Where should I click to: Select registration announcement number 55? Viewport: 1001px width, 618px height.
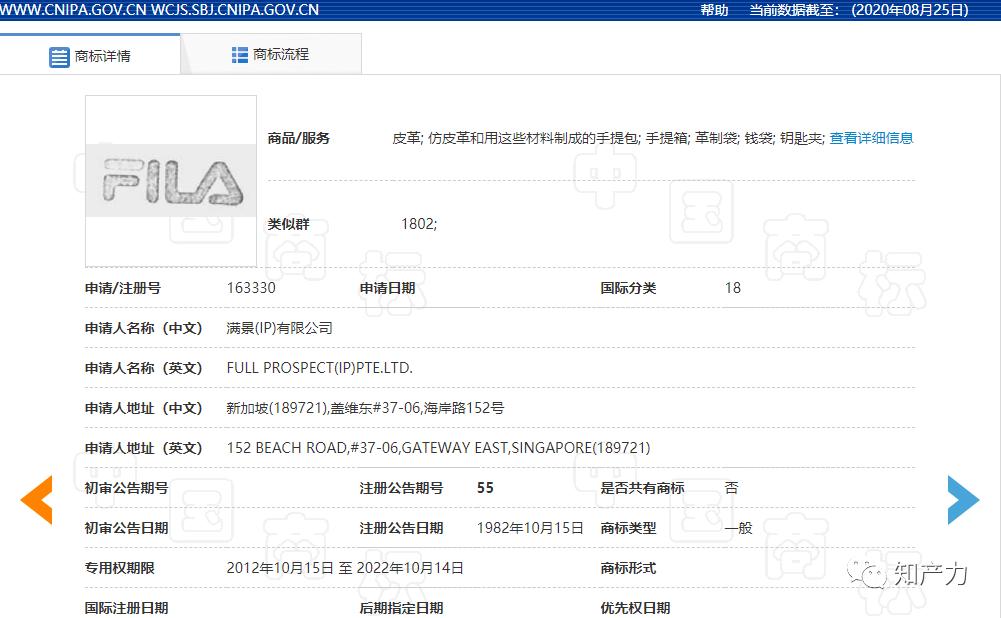(485, 488)
